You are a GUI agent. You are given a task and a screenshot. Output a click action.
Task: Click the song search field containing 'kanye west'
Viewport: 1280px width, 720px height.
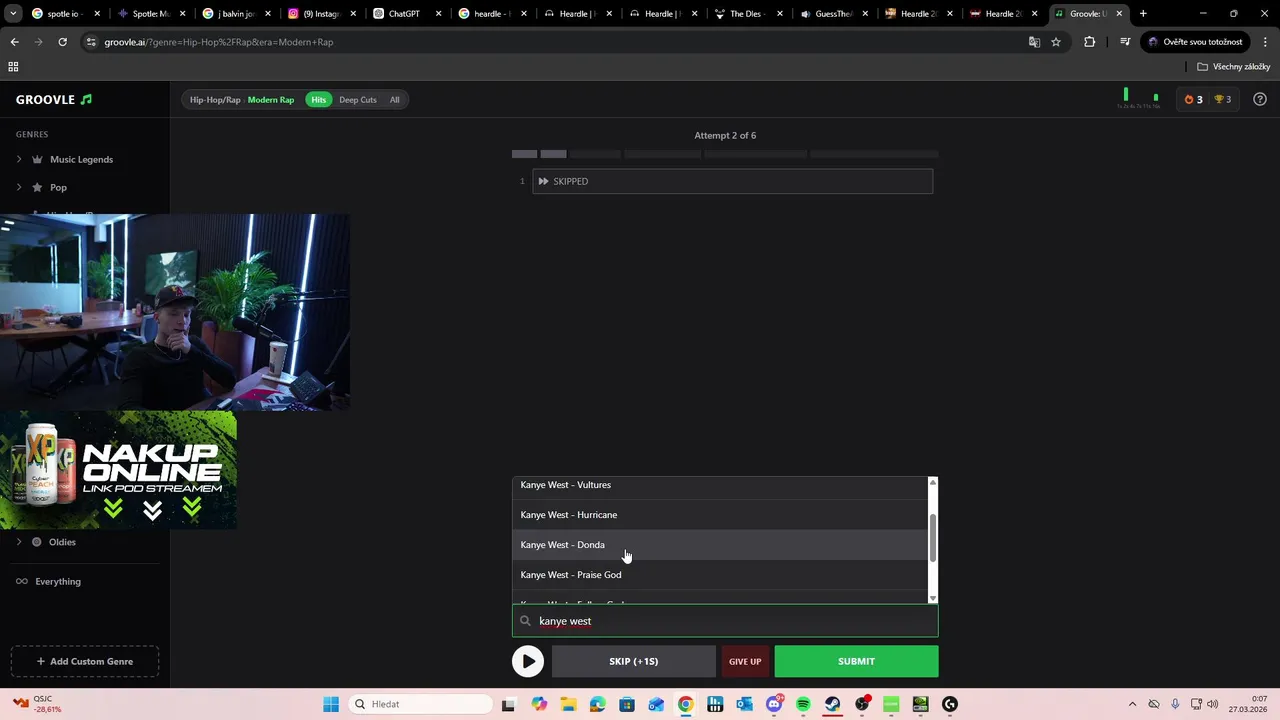click(x=725, y=621)
